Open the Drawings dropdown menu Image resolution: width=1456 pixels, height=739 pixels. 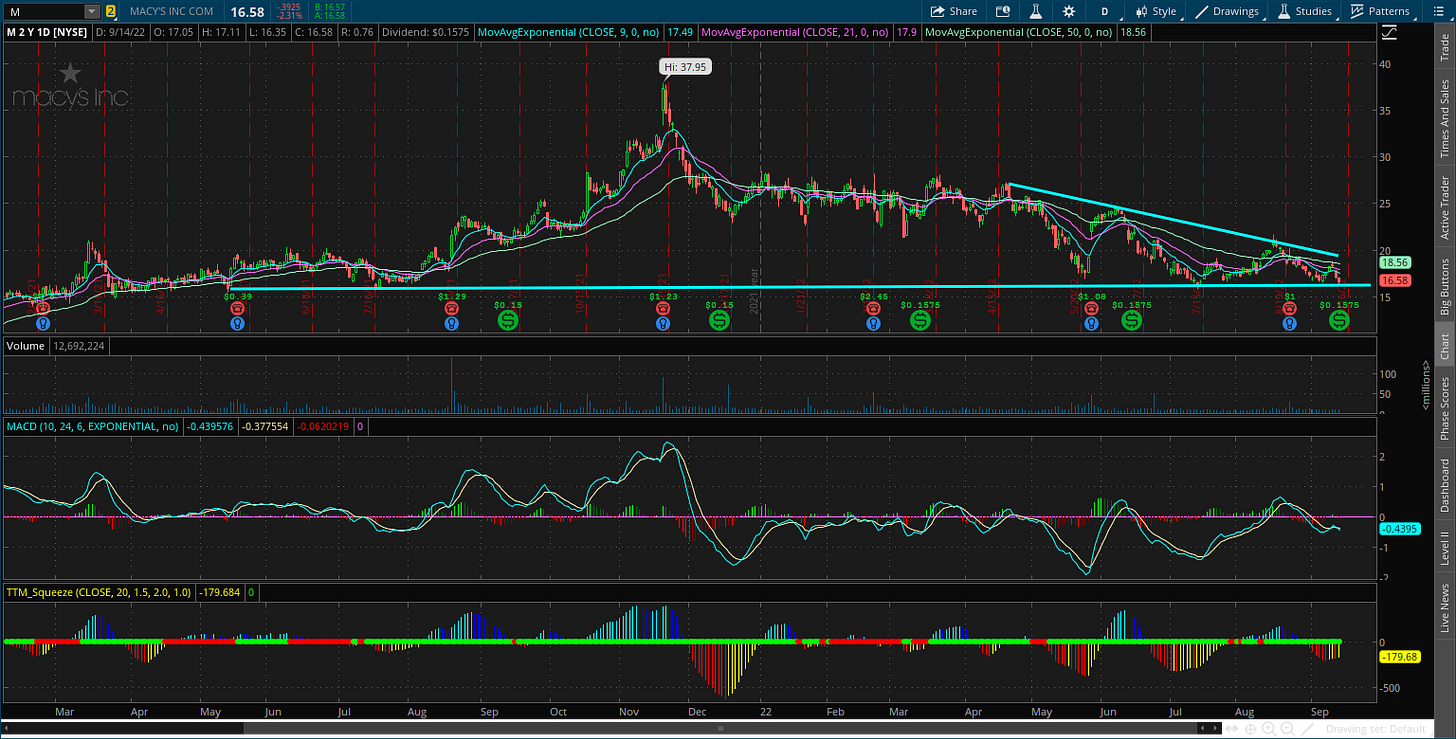click(x=1228, y=11)
